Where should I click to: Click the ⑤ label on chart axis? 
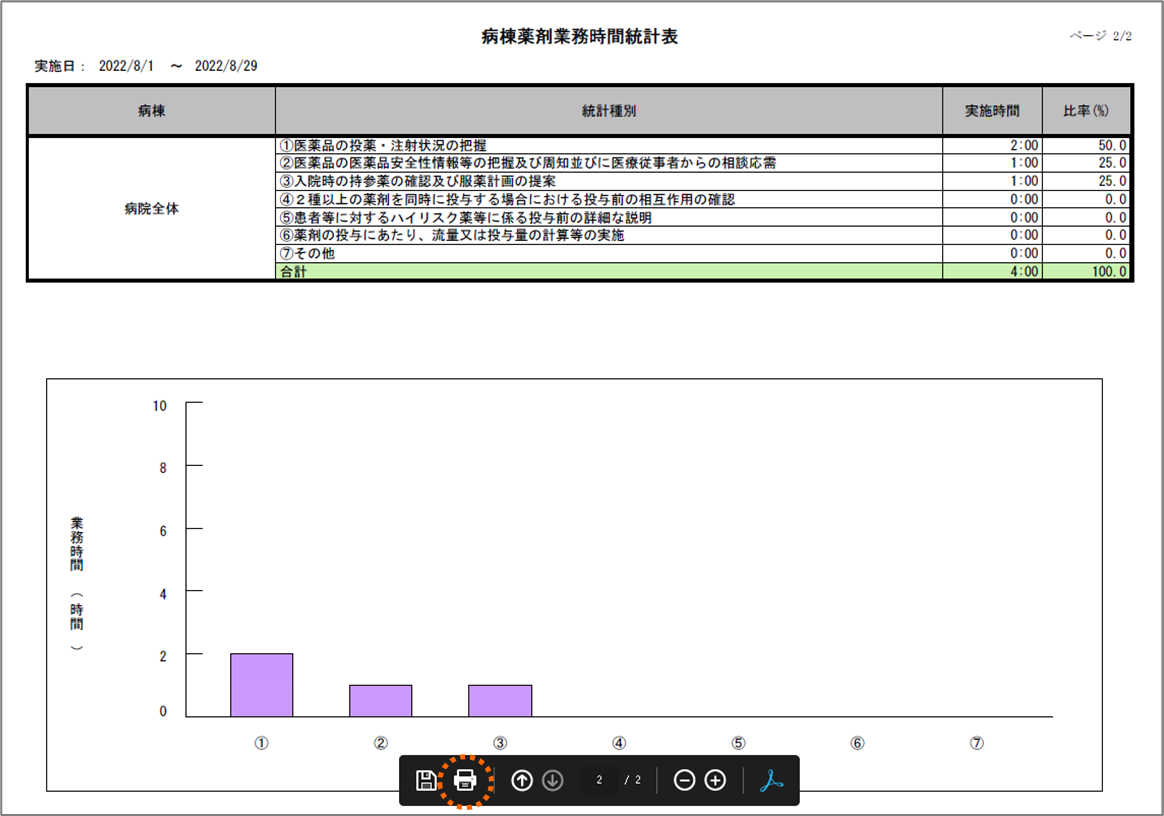(738, 743)
